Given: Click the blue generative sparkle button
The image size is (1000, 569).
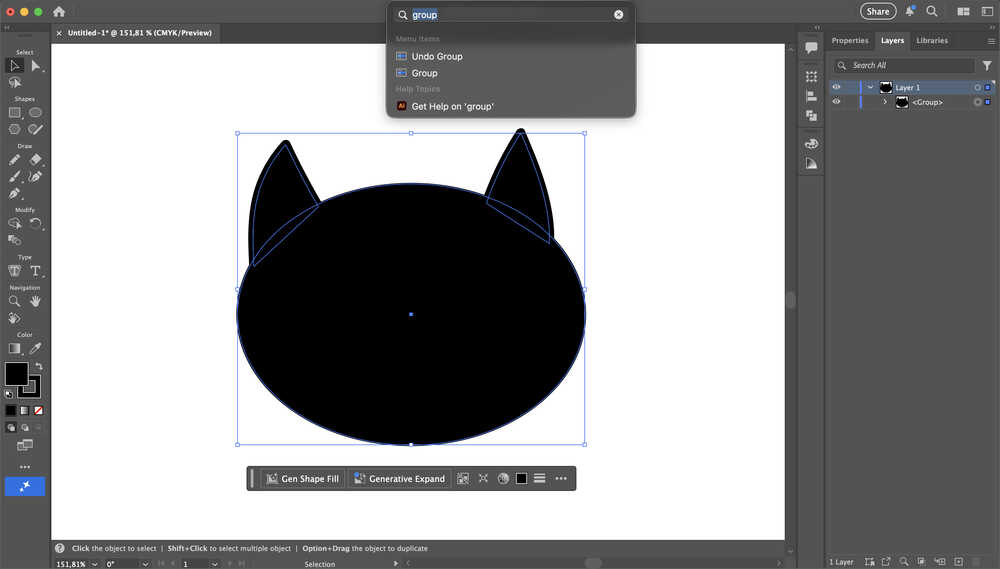Looking at the screenshot, I should [25, 486].
